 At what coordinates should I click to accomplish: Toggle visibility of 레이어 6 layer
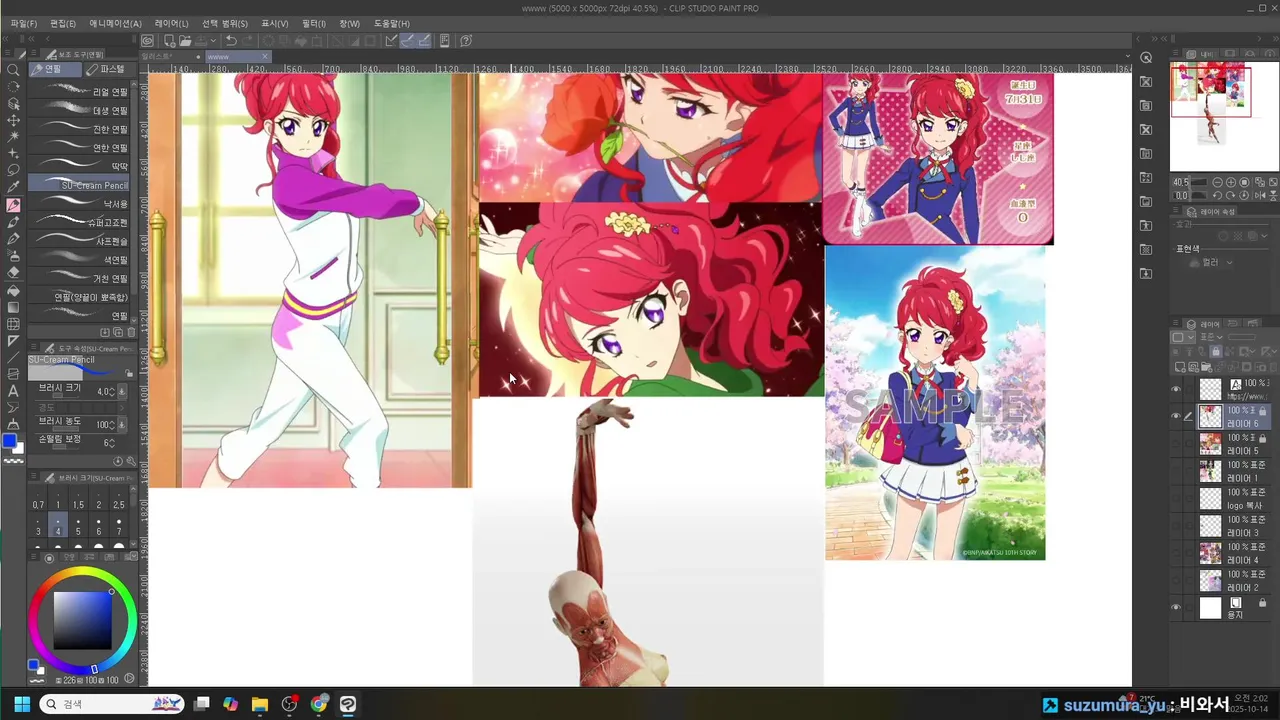coord(1176,417)
